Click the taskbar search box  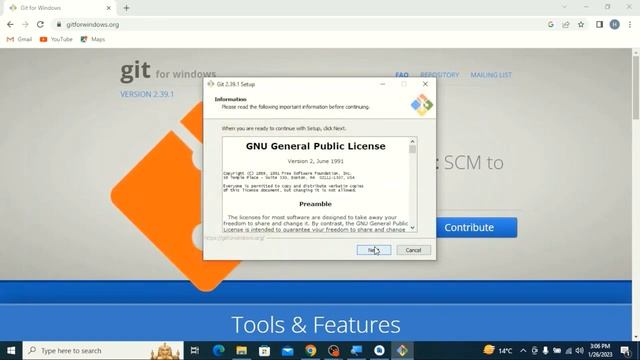click(x=103, y=351)
